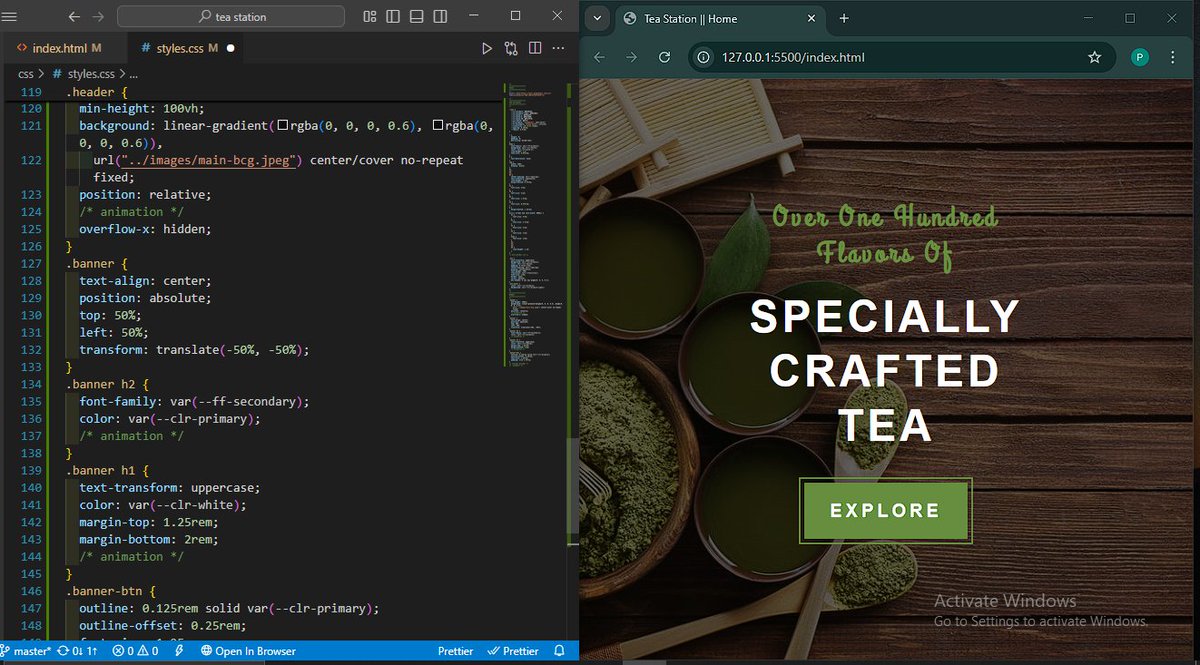
Task: Open changes with the compare icon in editor toolbar
Action: [511, 48]
